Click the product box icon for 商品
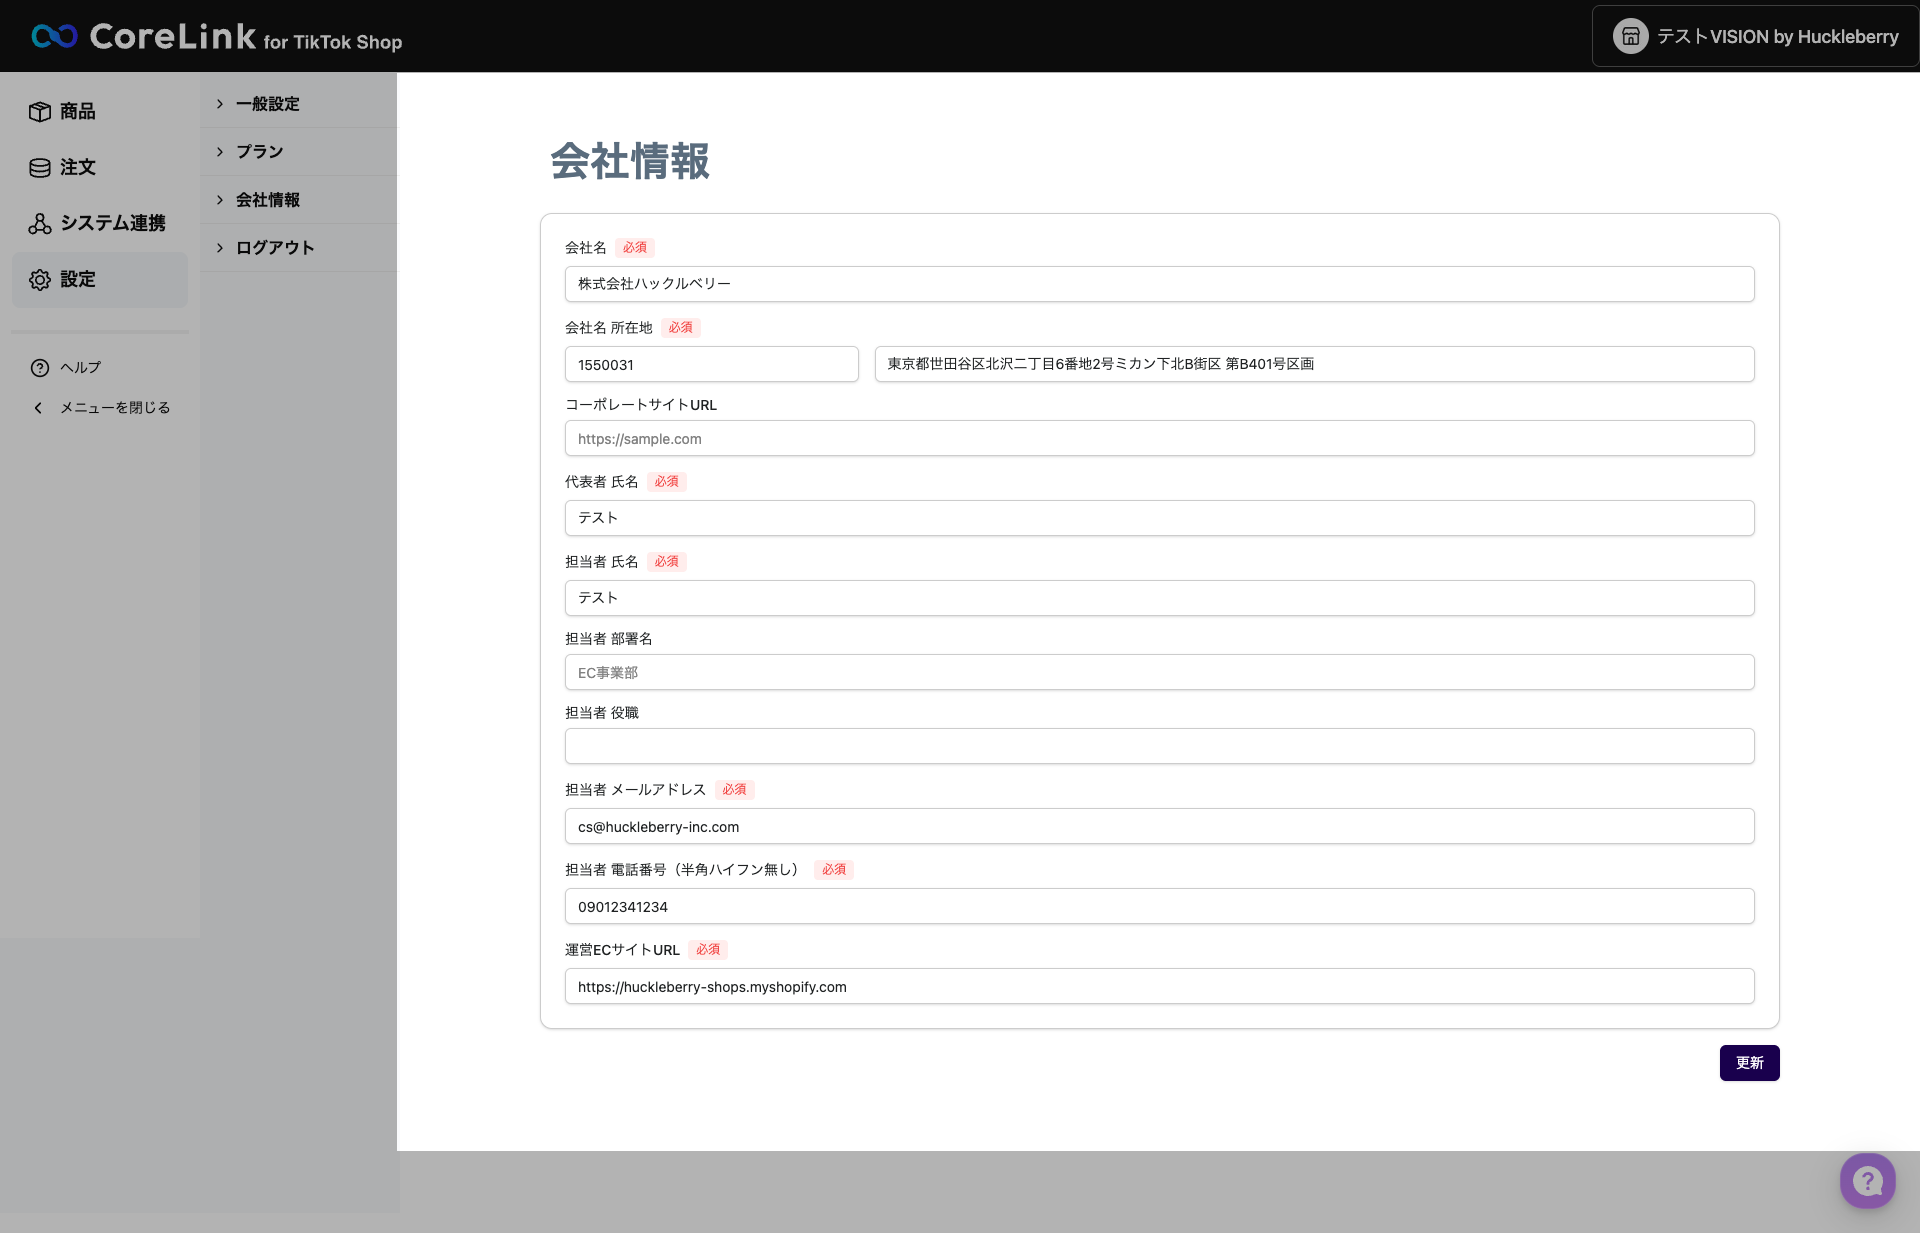The width and height of the screenshot is (1920, 1233). pyautogui.click(x=40, y=112)
